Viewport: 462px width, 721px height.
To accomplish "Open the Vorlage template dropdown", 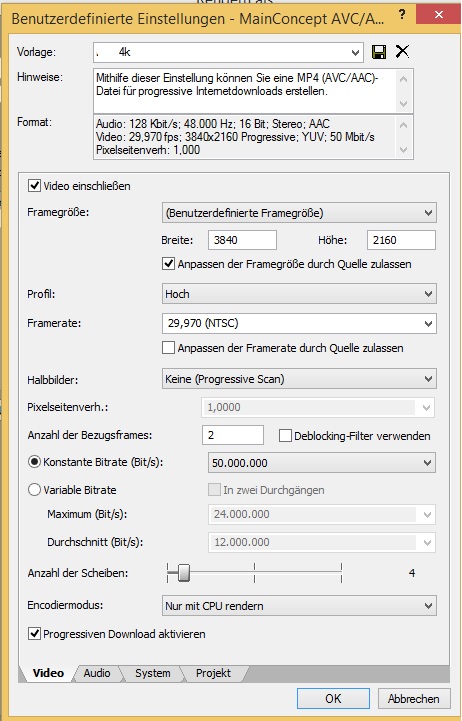I will [x=228, y=52].
